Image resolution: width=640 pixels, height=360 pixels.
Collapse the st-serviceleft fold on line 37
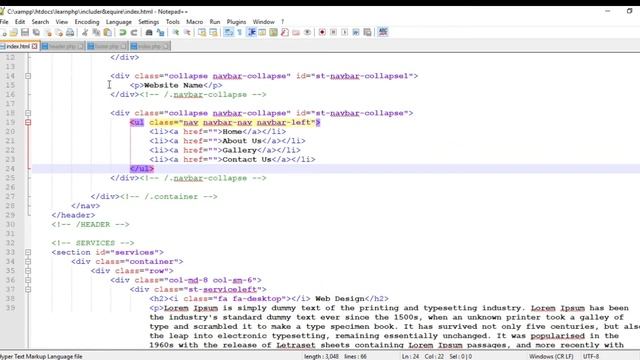pos(28,289)
